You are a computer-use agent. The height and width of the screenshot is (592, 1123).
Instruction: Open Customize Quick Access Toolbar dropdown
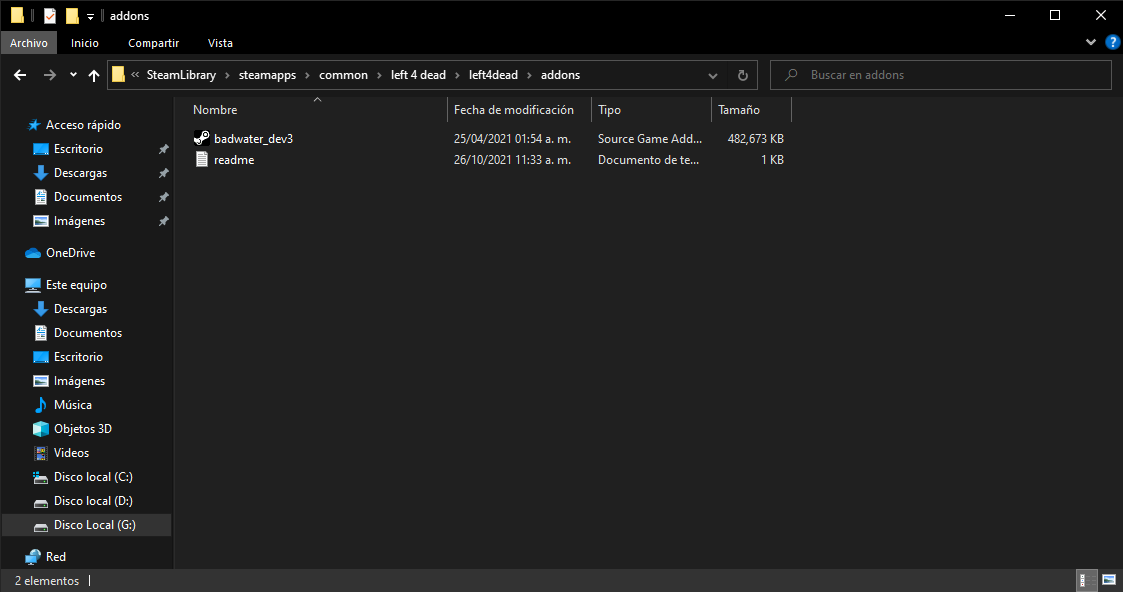coord(90,16)
